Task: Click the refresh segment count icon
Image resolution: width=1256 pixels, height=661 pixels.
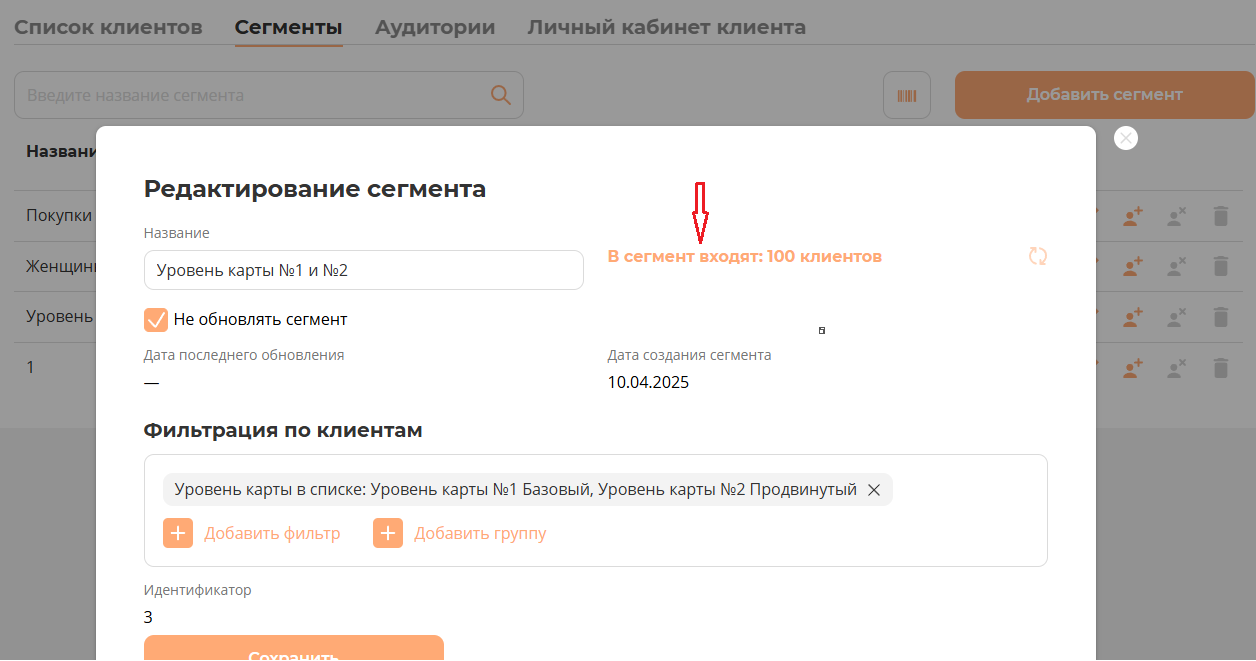Action: click(1038, 256)
